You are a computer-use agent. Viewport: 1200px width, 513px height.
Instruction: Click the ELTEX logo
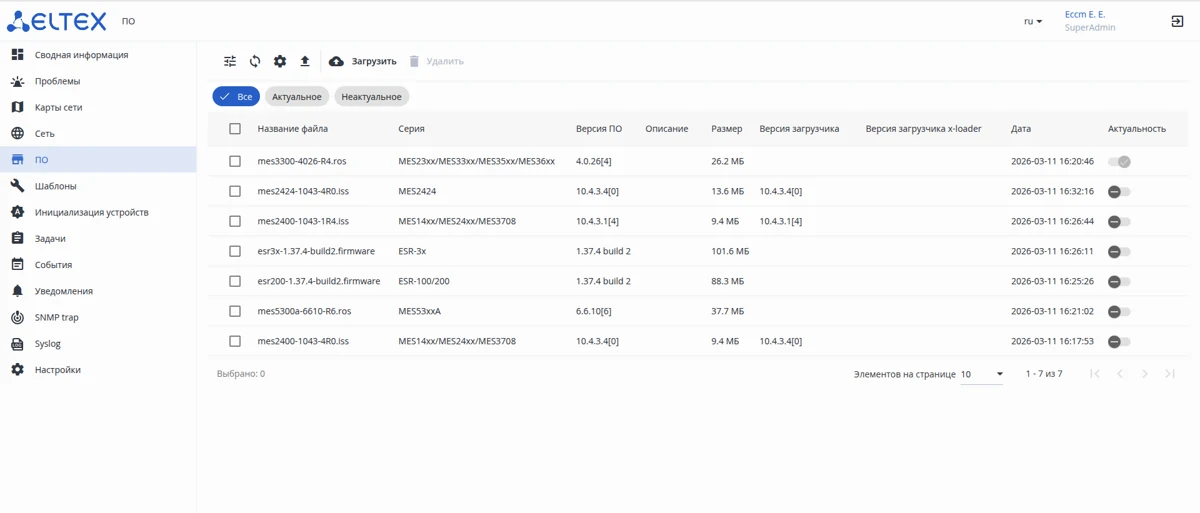click(x=56, y=20)
